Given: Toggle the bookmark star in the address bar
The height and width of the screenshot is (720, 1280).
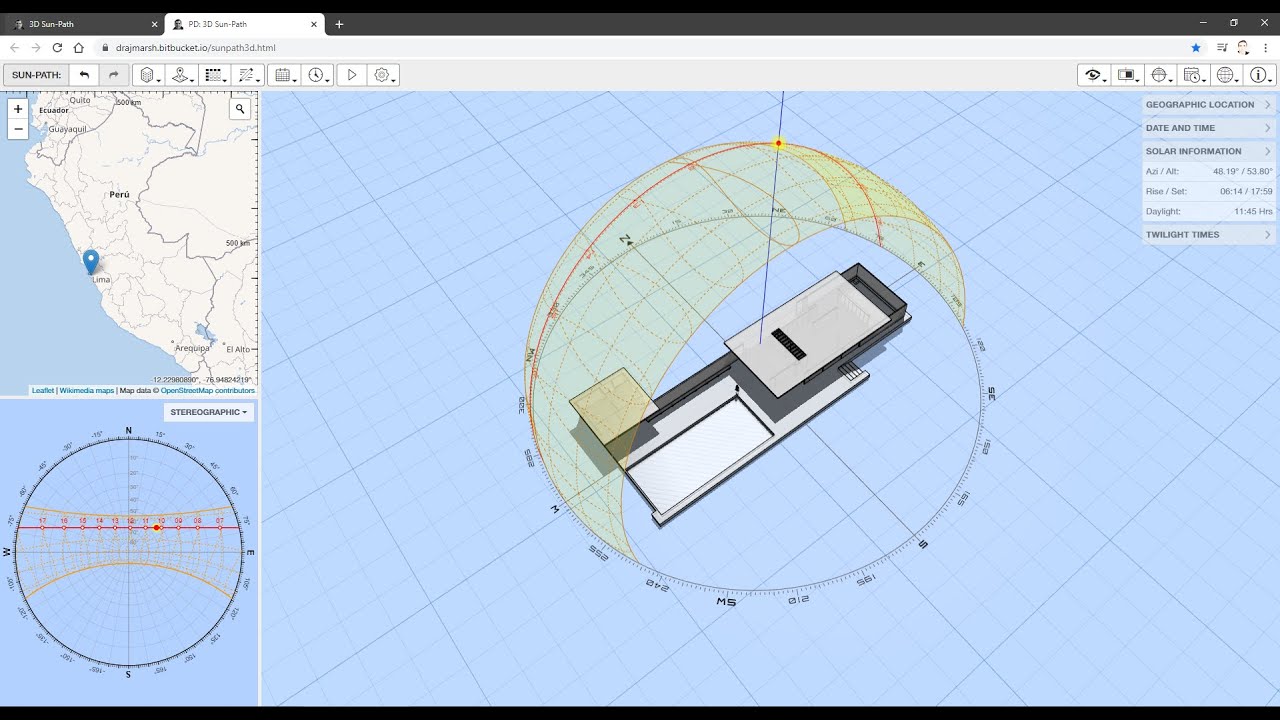Looking at the screenshot, I should [1196, 47].
